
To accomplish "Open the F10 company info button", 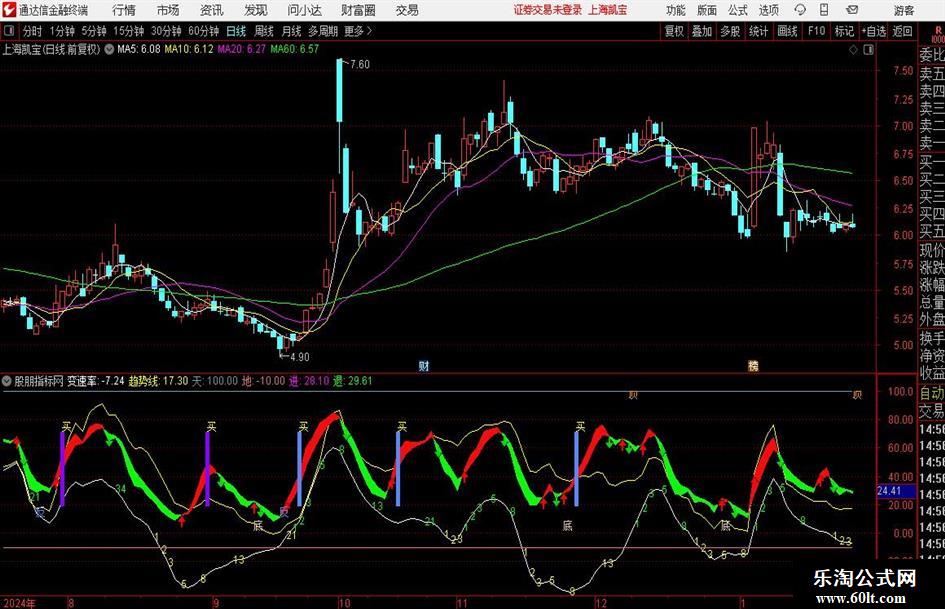I will tap(817, 31).
